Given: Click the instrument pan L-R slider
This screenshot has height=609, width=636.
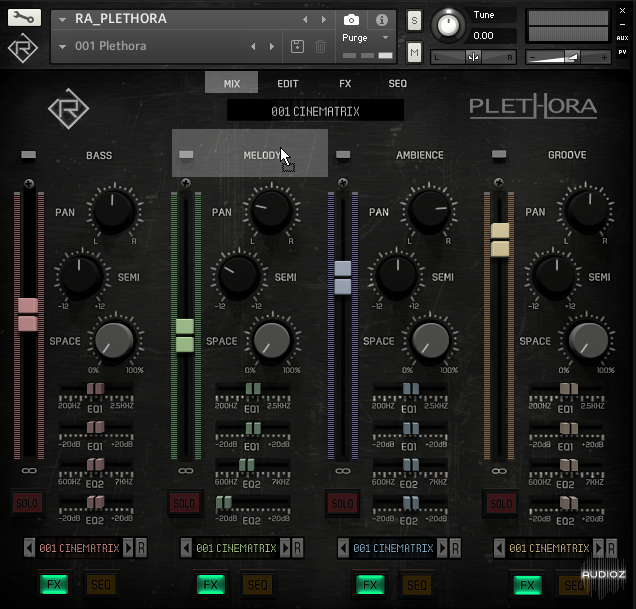Looking at the screenshot, I should (473, 57).
